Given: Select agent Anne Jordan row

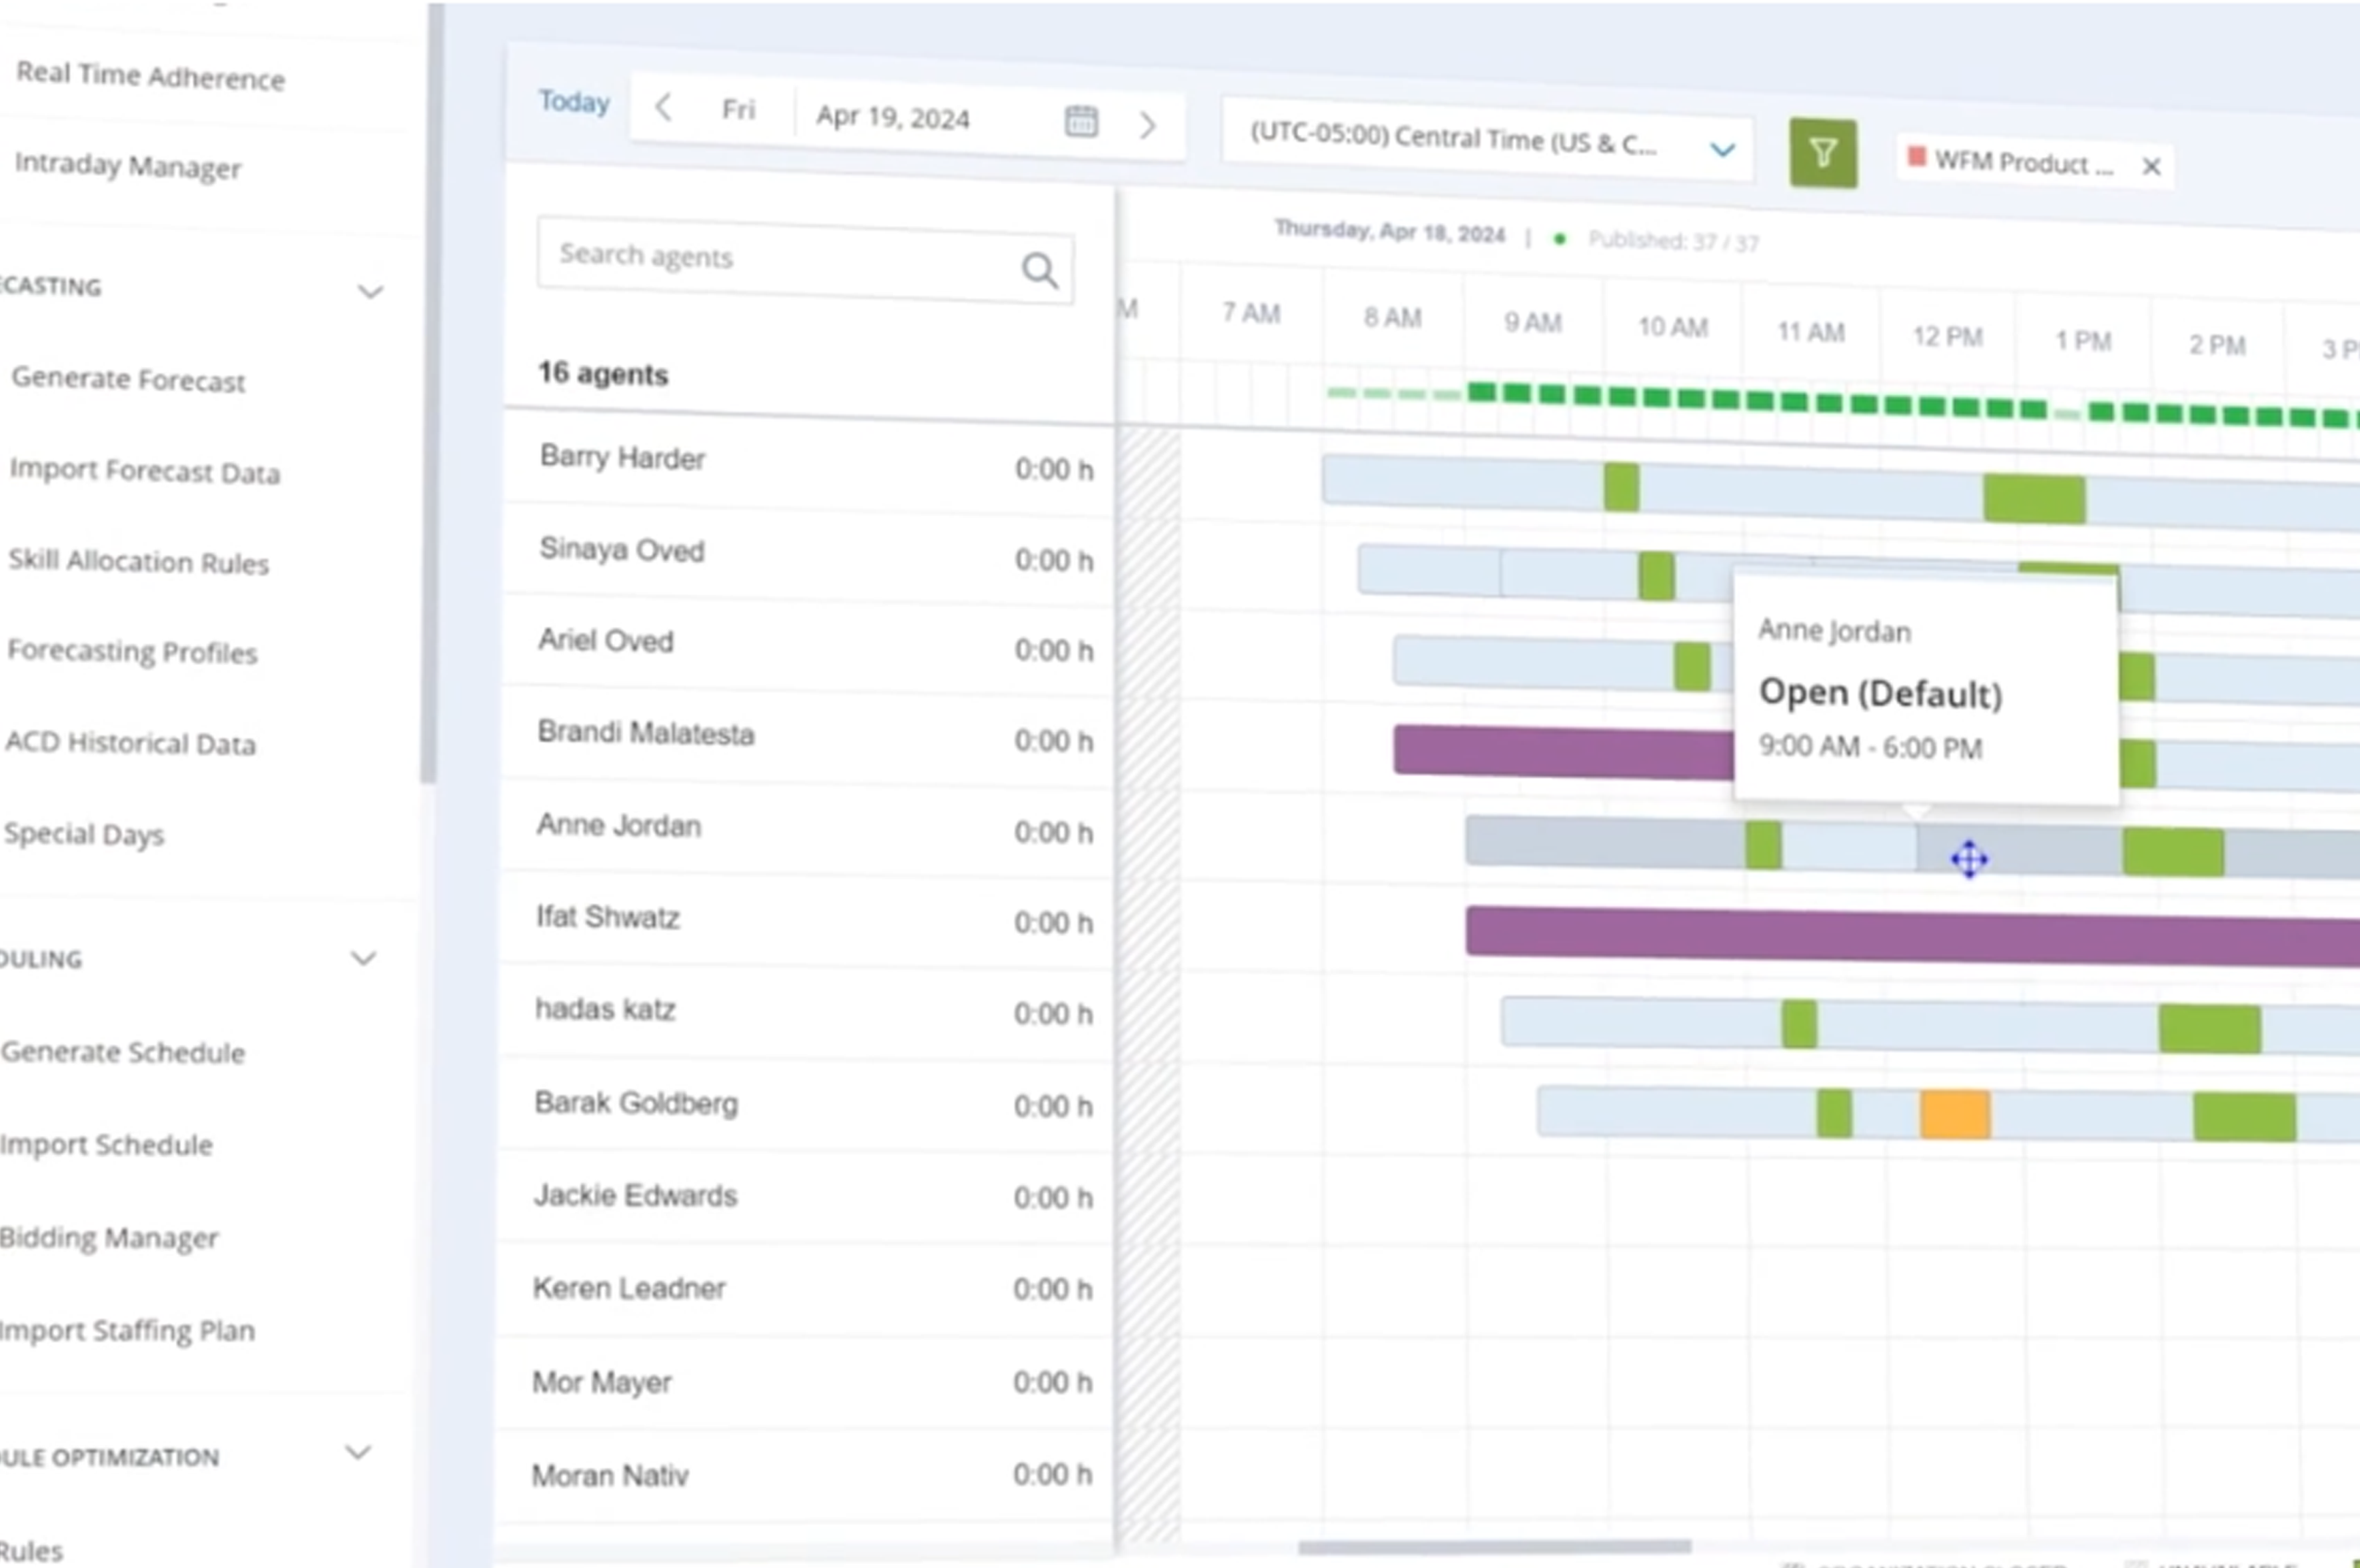Looking at the screenshot, I should point(618,826).
